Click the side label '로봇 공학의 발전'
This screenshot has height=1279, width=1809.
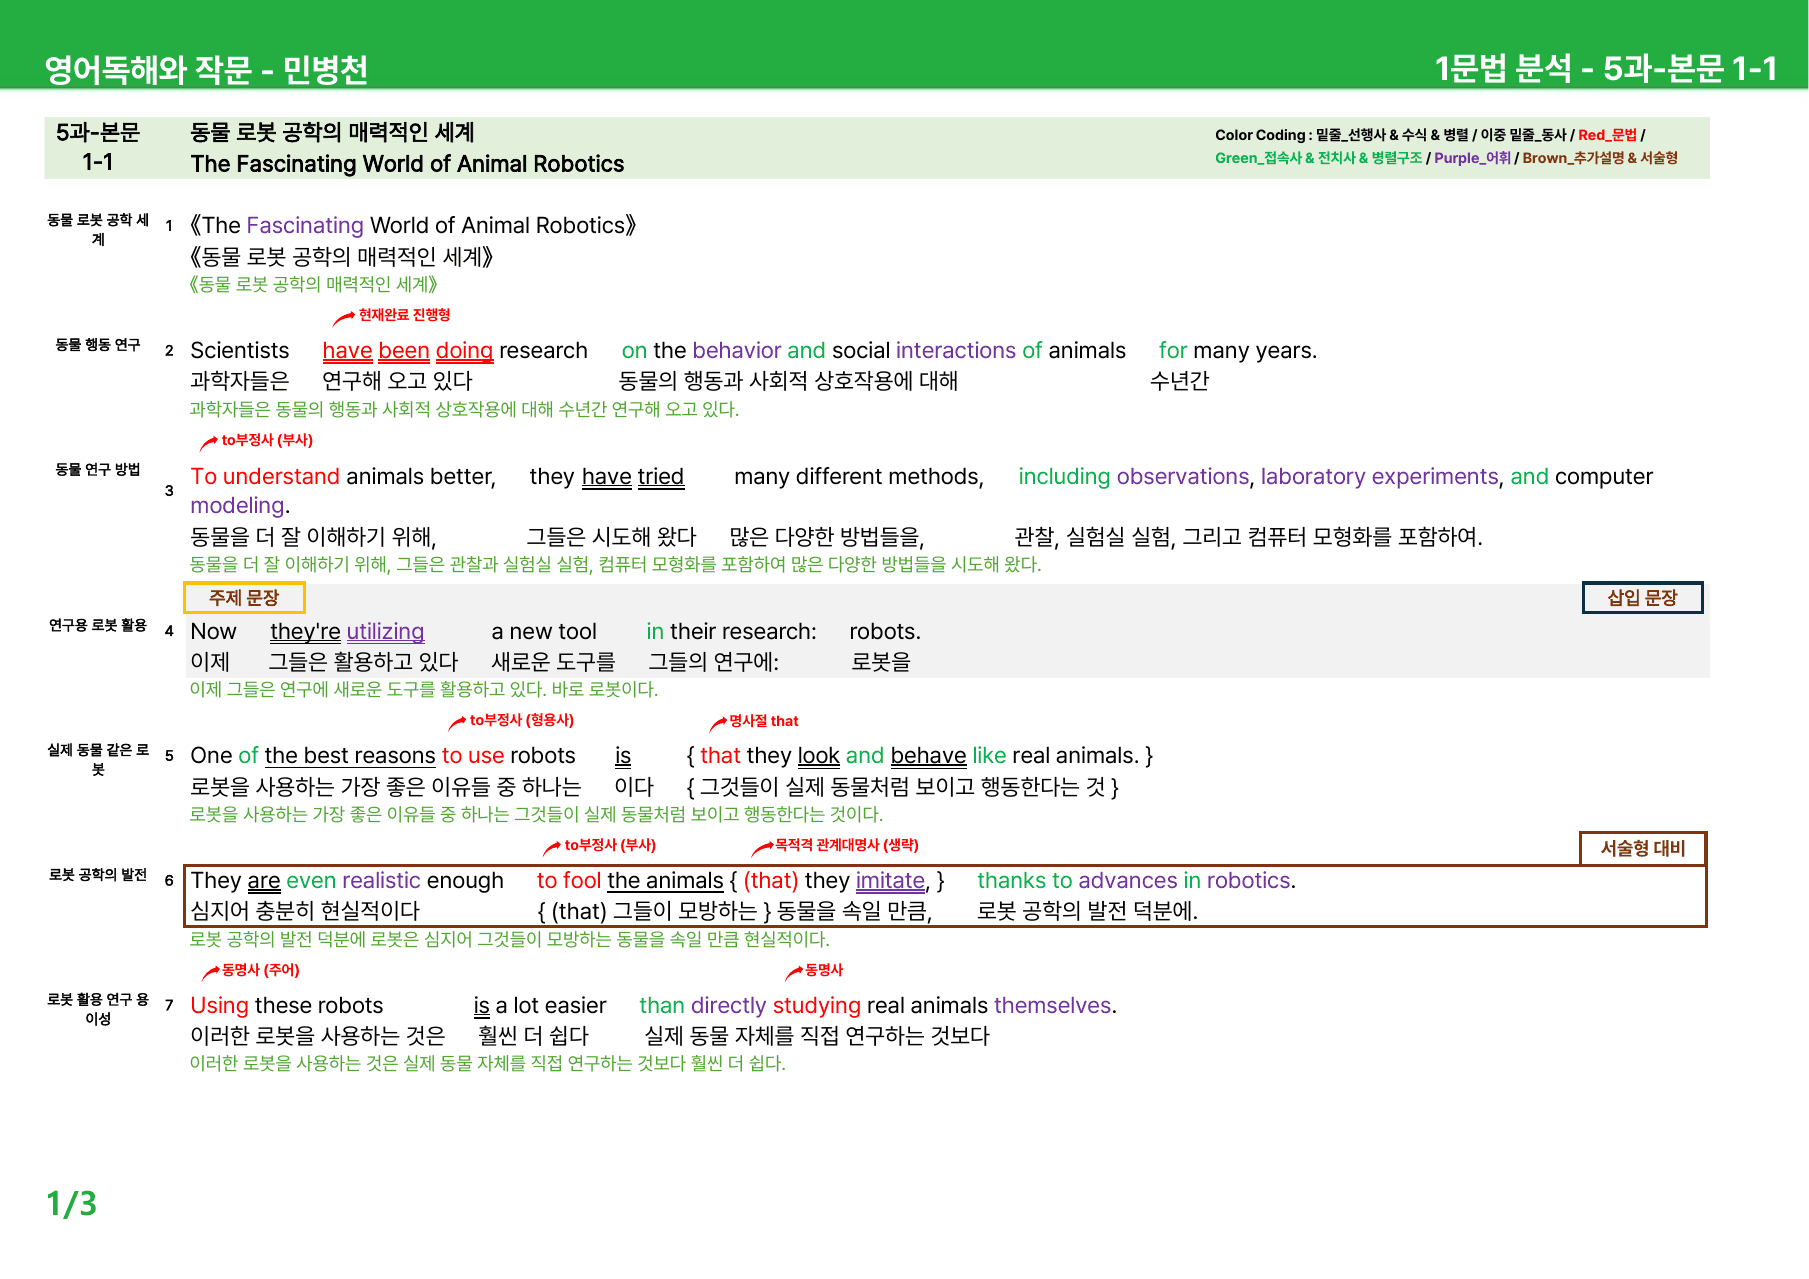[x=98, y=875]
